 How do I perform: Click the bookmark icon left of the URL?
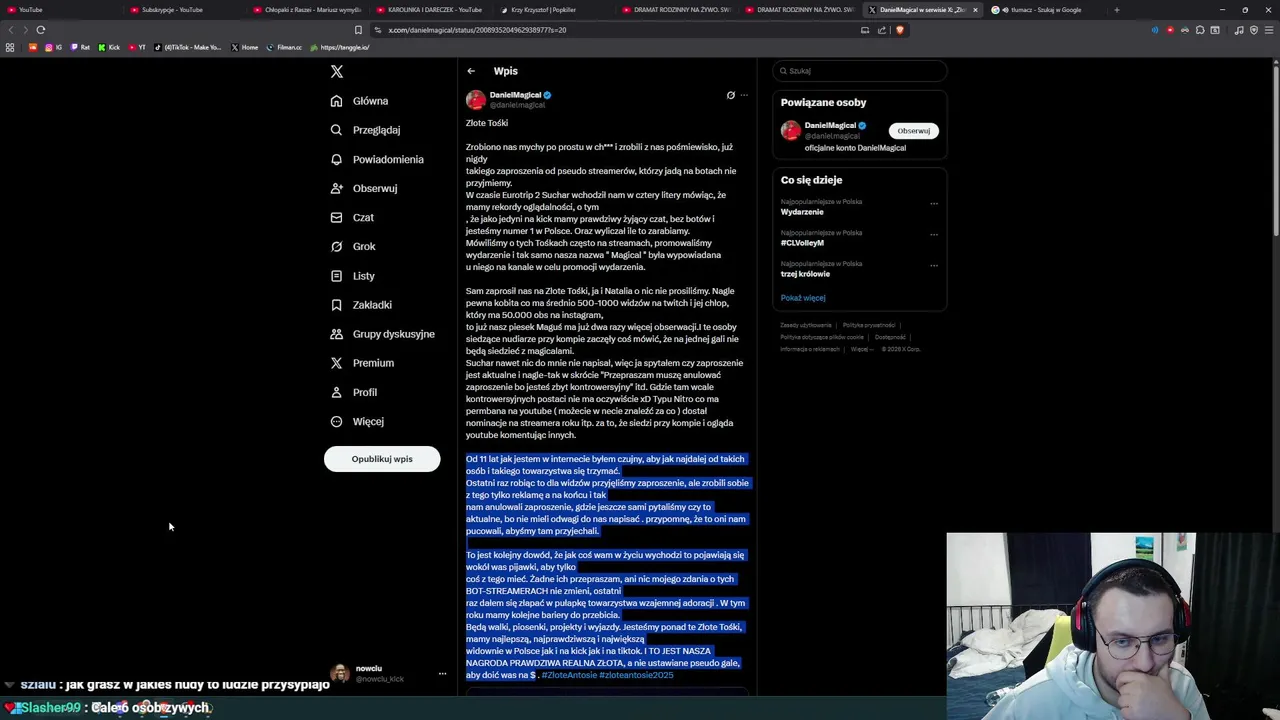click(x=358, y=30)
